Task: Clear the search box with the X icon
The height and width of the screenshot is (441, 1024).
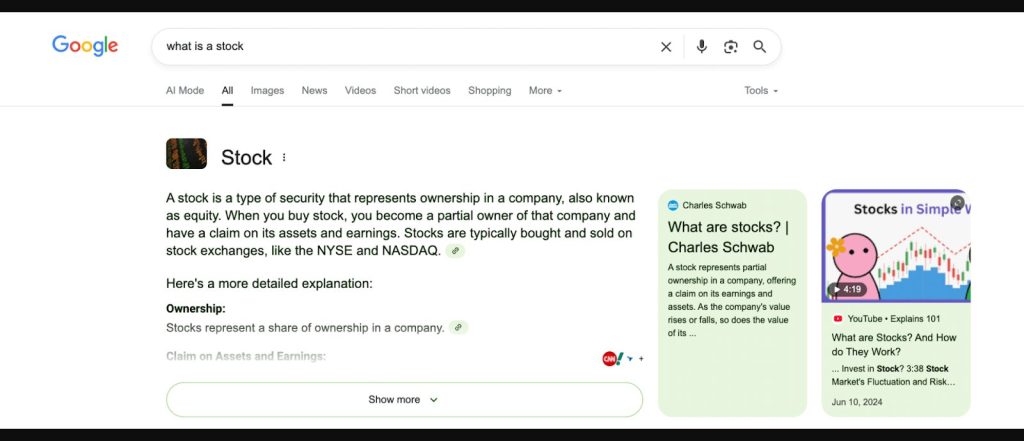Action: (x=666, y=47)
